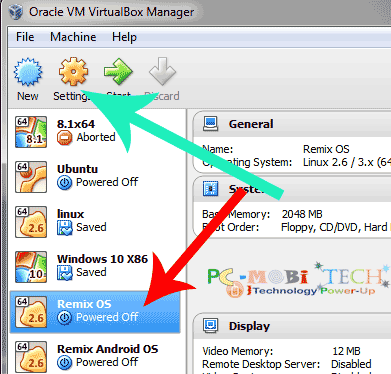Click Remote Desktop Server 'Disabled' value
391x374 pixels.
click(x=351, y=364)
